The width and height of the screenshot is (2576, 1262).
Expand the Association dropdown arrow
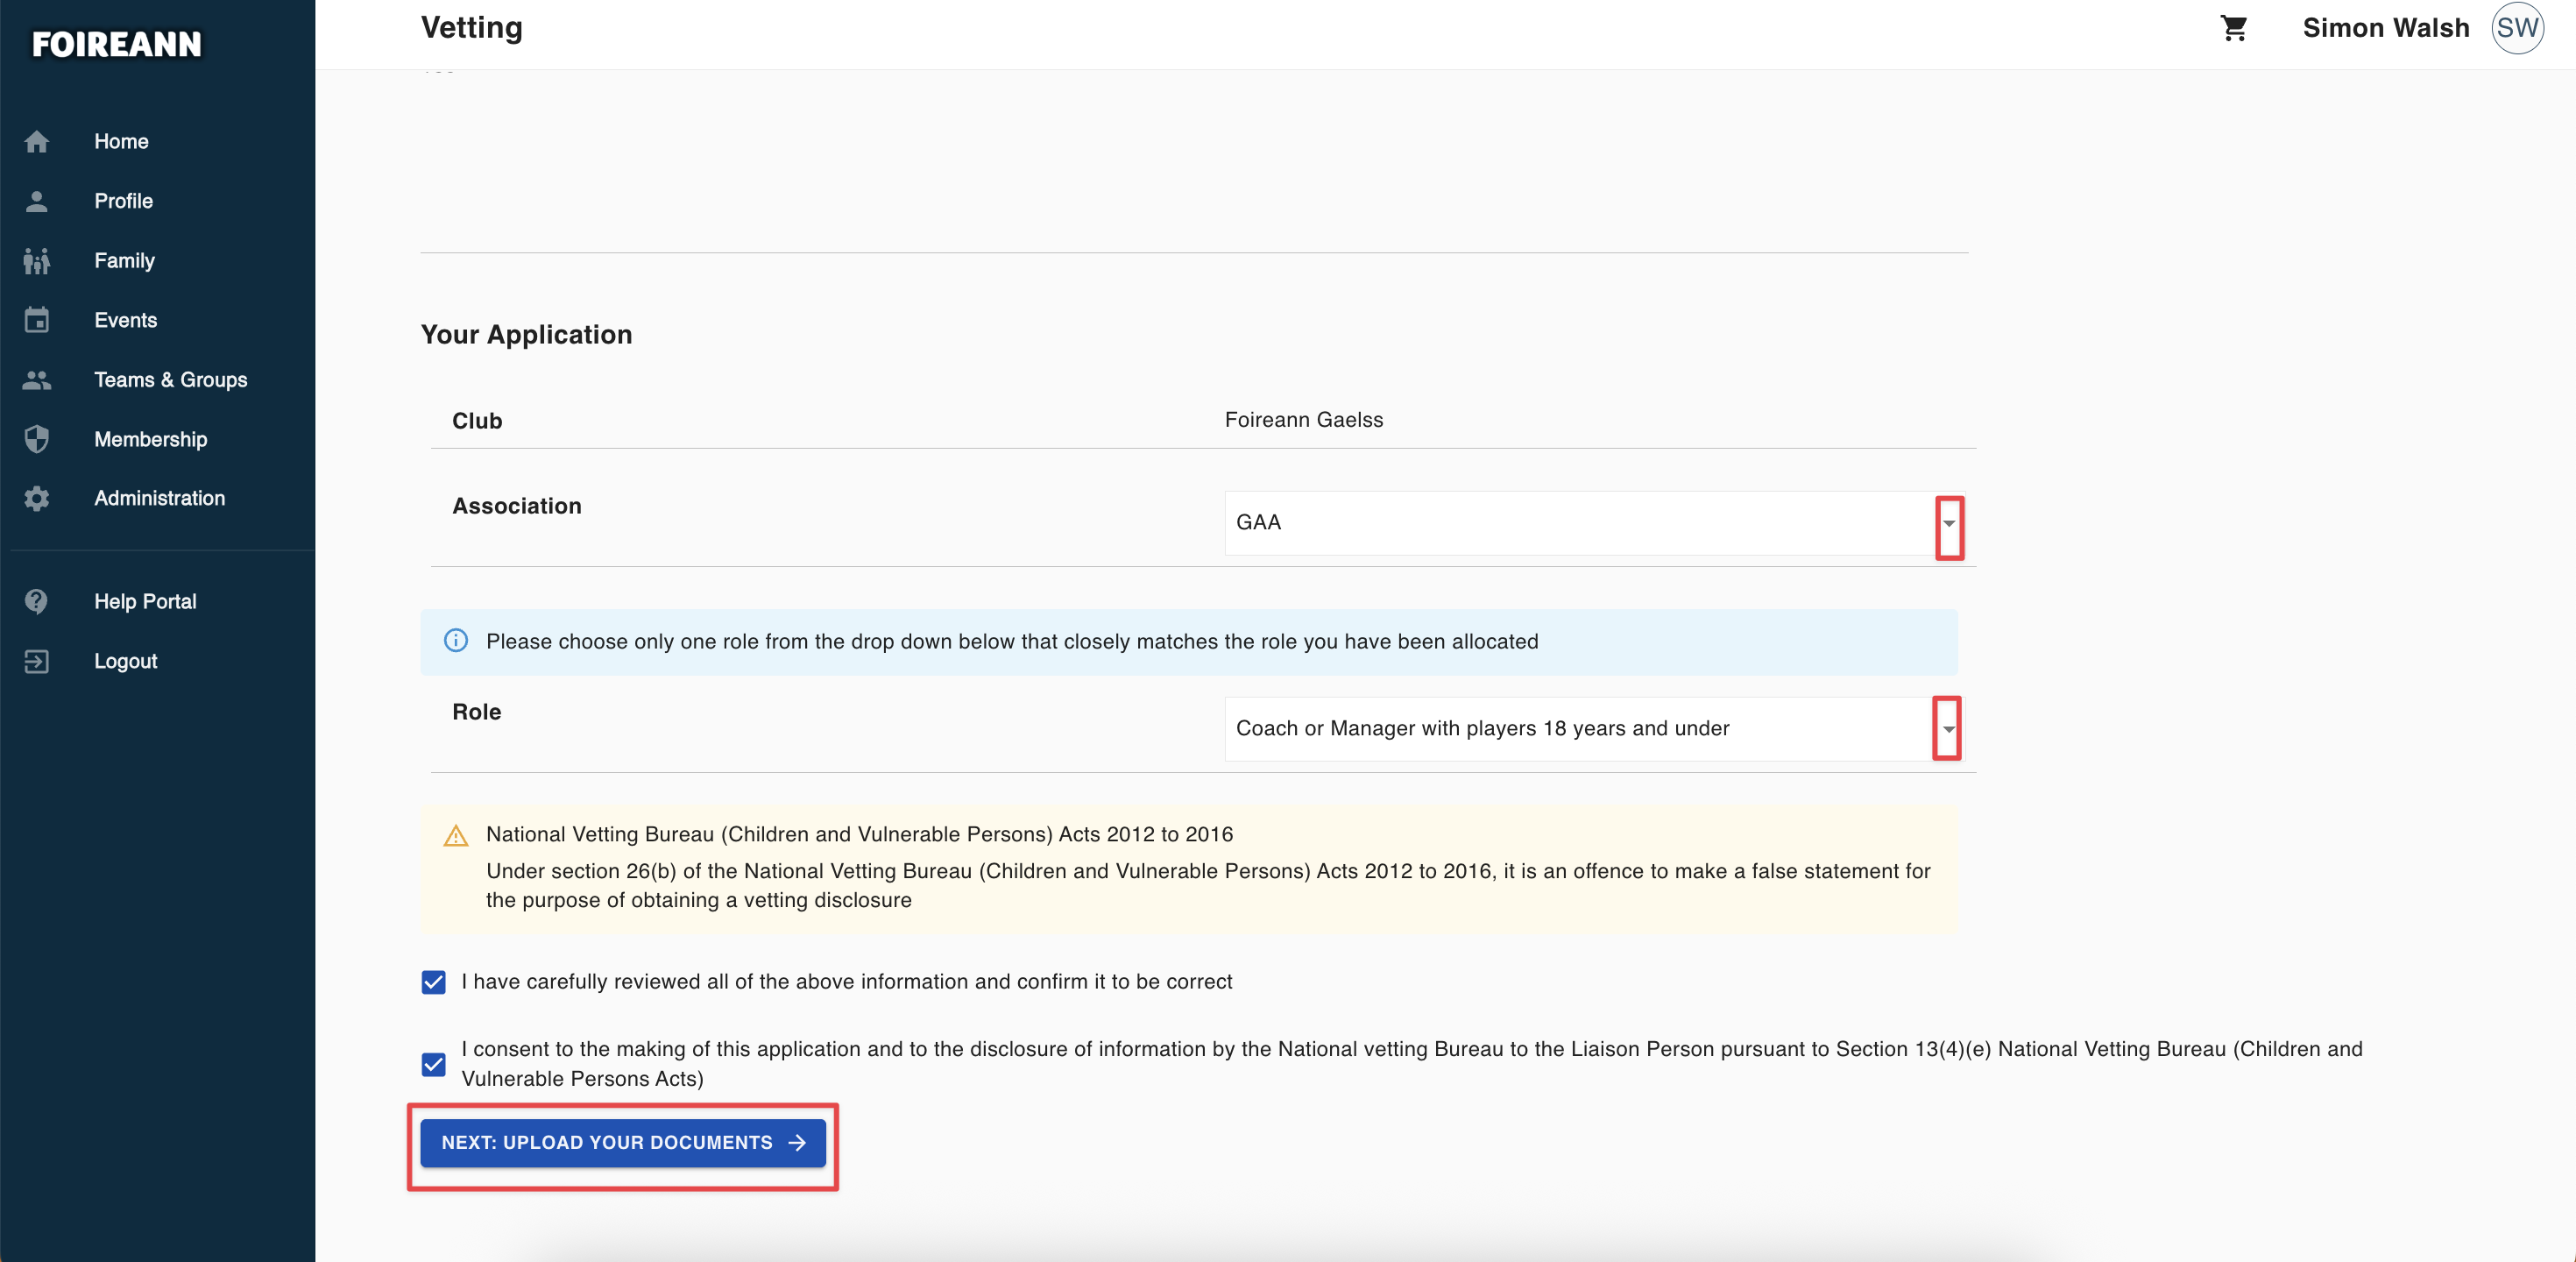pos(1949,524)
